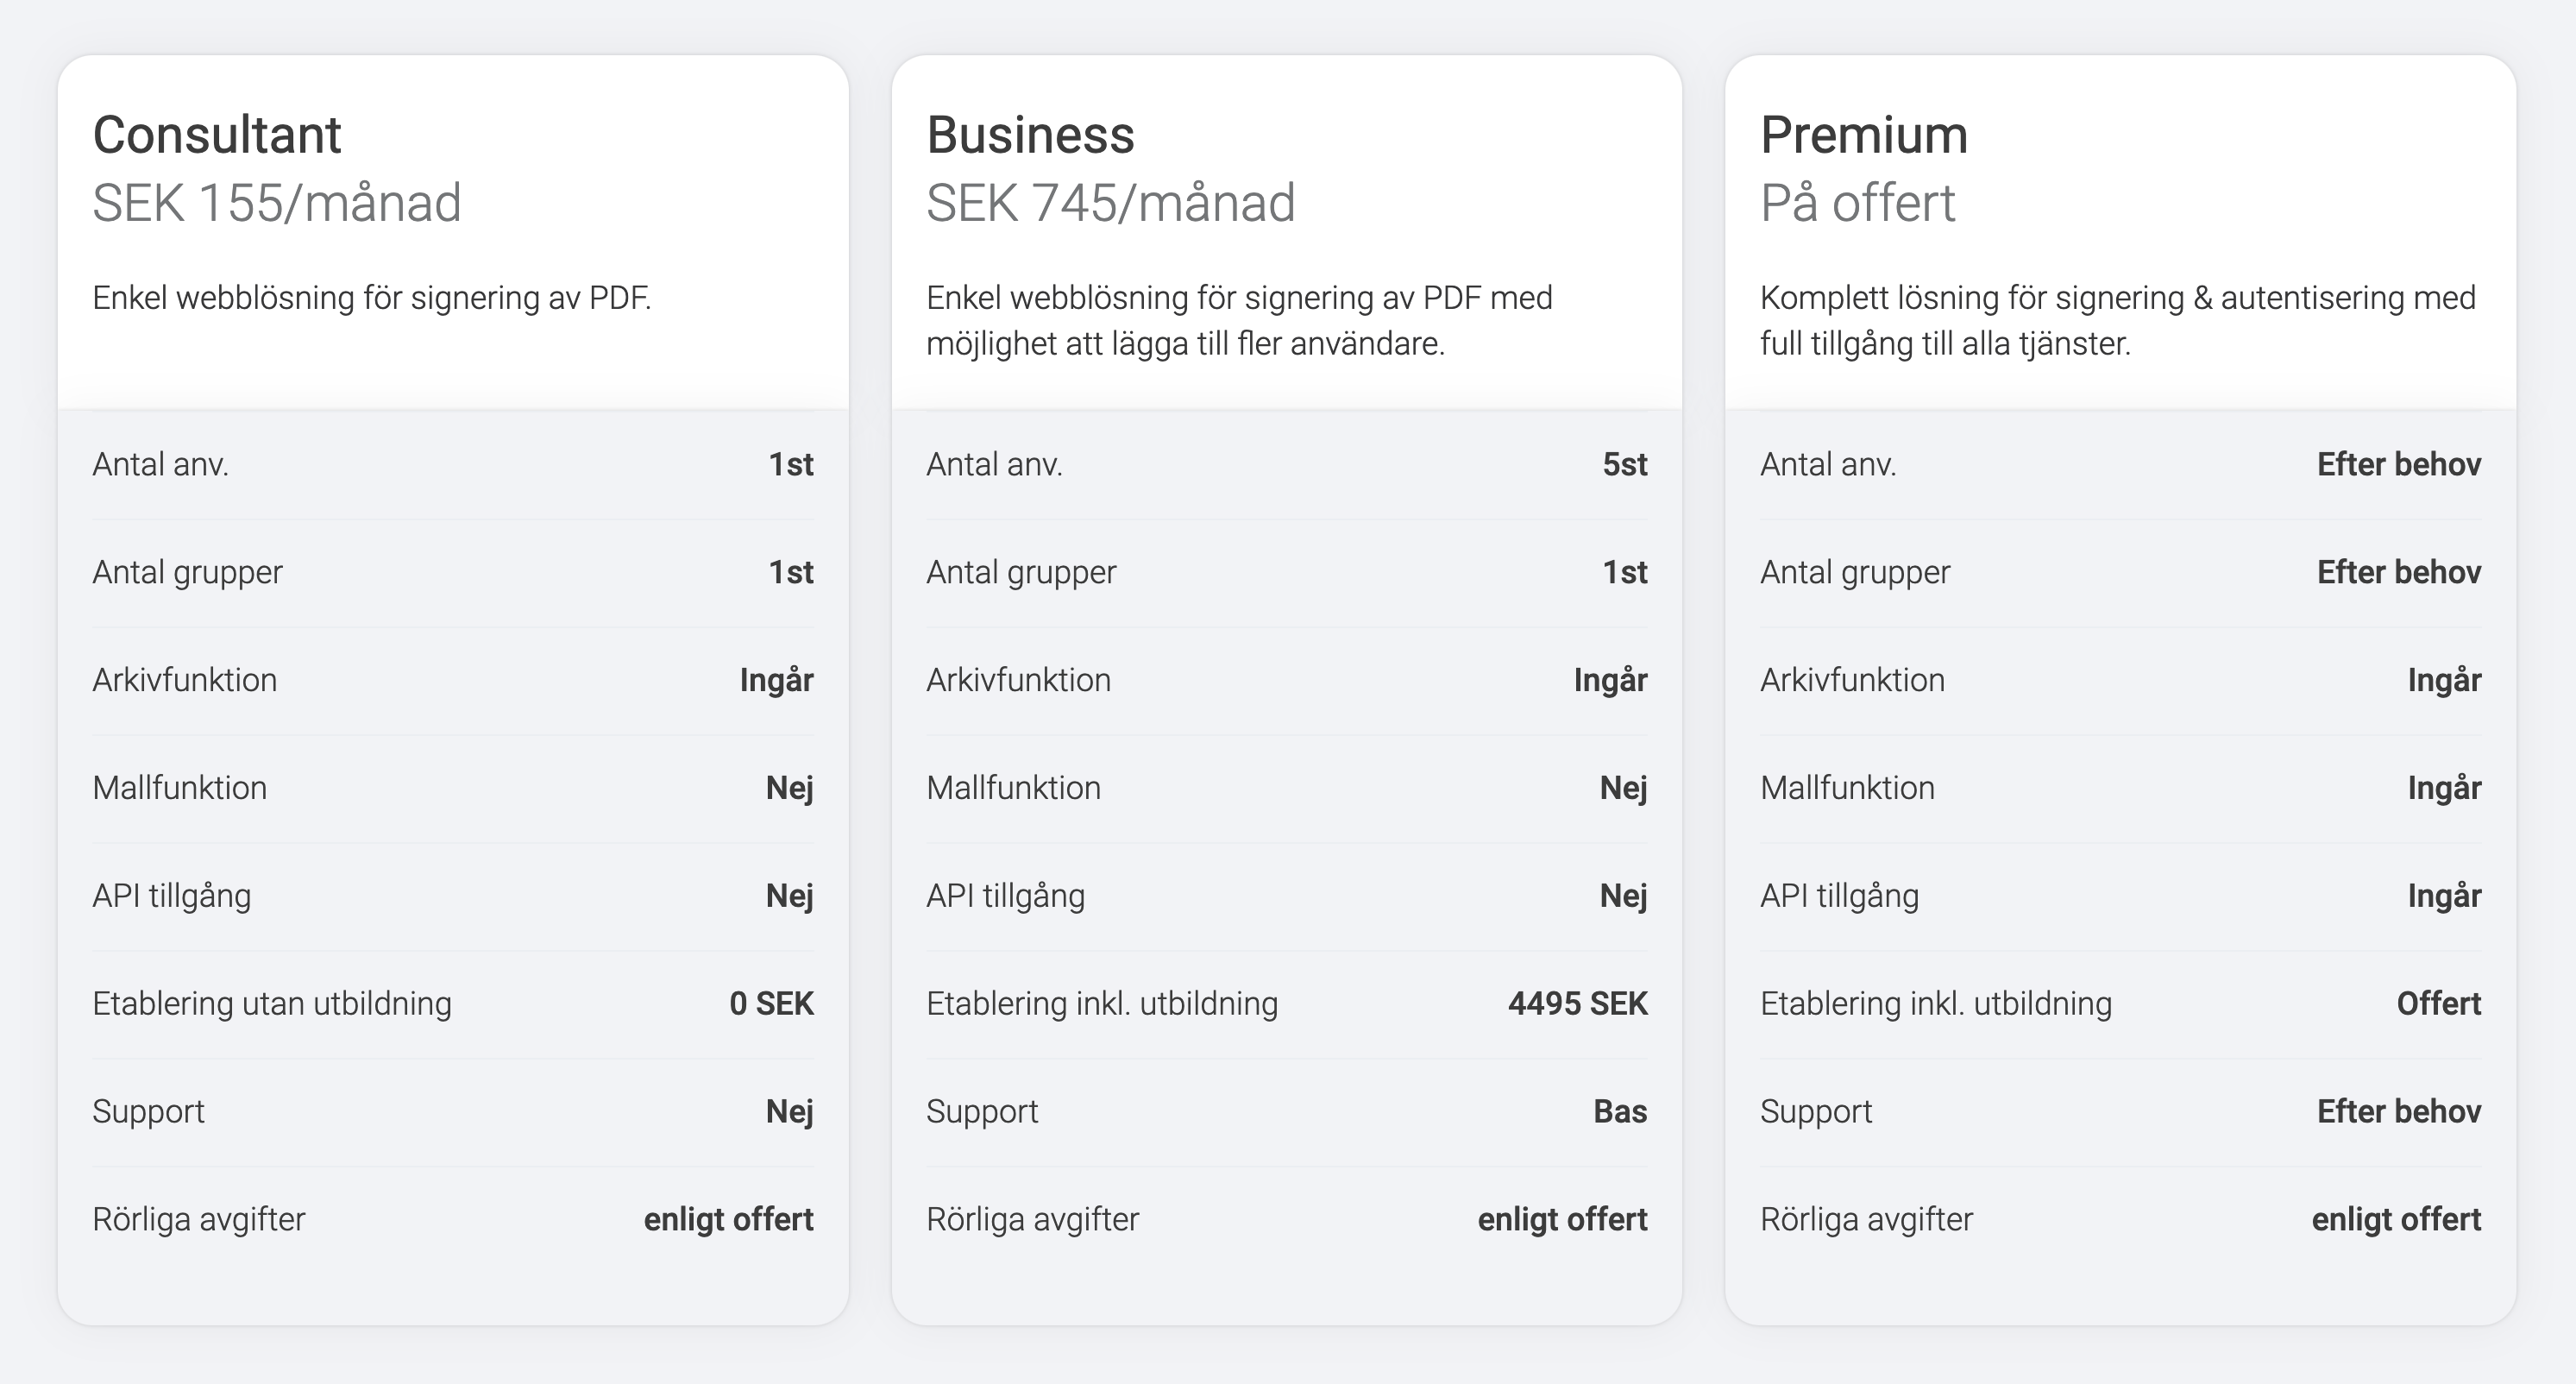
Task: Click Consultant's Rörliga avgifter enligt offert
Action: (x=728, y=1219)
